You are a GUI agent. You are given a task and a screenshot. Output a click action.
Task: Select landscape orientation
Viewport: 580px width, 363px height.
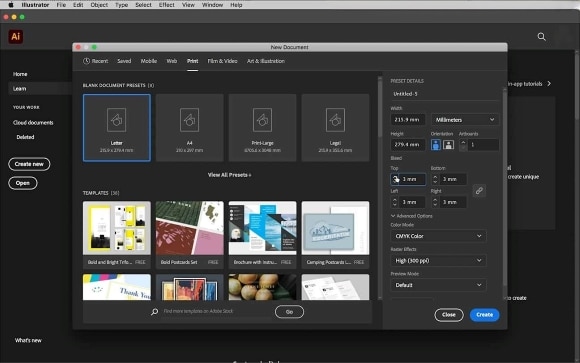448,145
